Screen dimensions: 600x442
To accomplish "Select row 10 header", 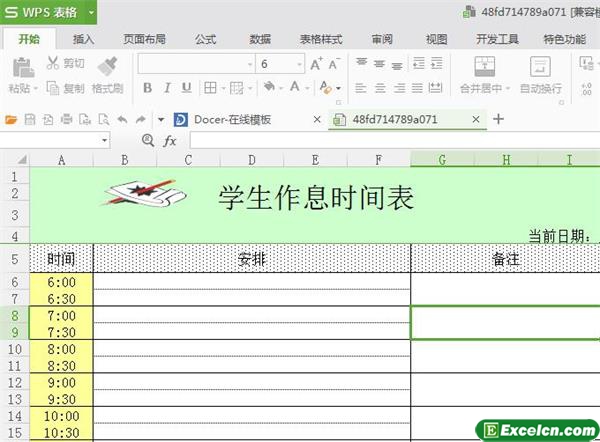I will pos(15,349).
